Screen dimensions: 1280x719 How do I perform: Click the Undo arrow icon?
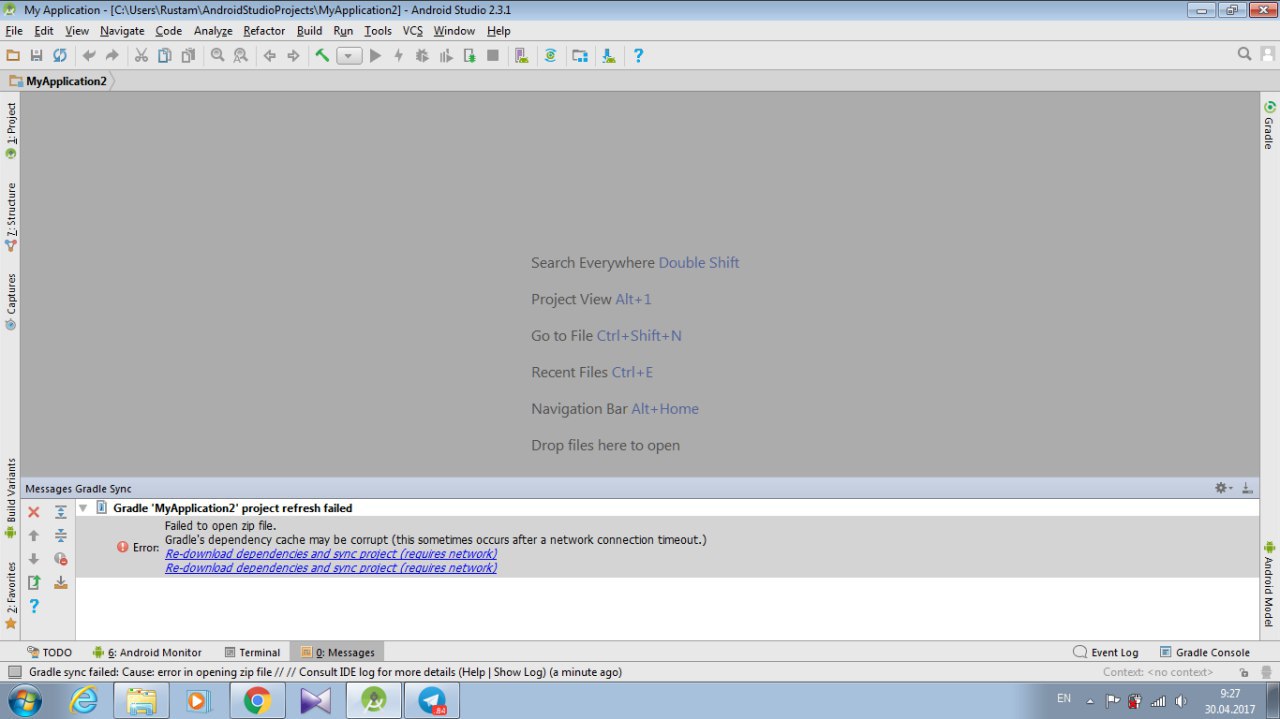click(89, 56)
